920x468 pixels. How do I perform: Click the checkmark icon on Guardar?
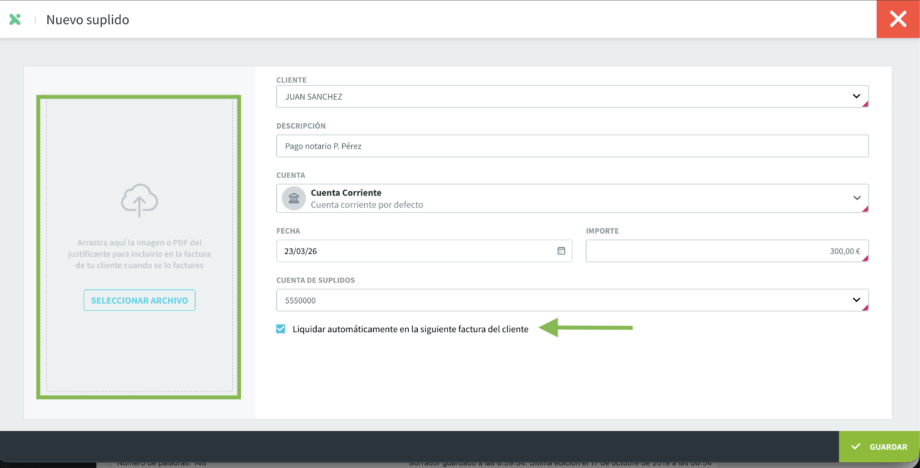[x=854, y=447]
